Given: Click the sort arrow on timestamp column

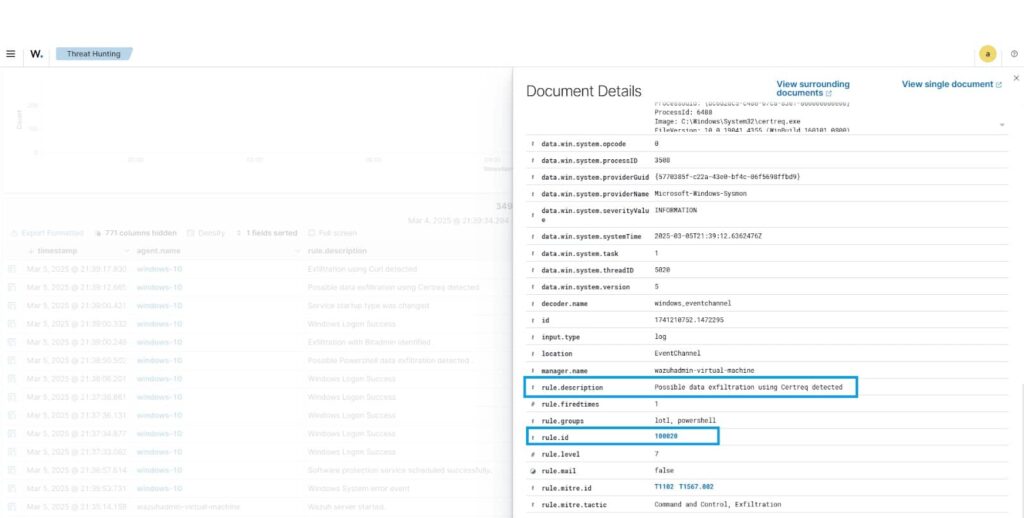Looking at the screenshot, I should 31,251.
